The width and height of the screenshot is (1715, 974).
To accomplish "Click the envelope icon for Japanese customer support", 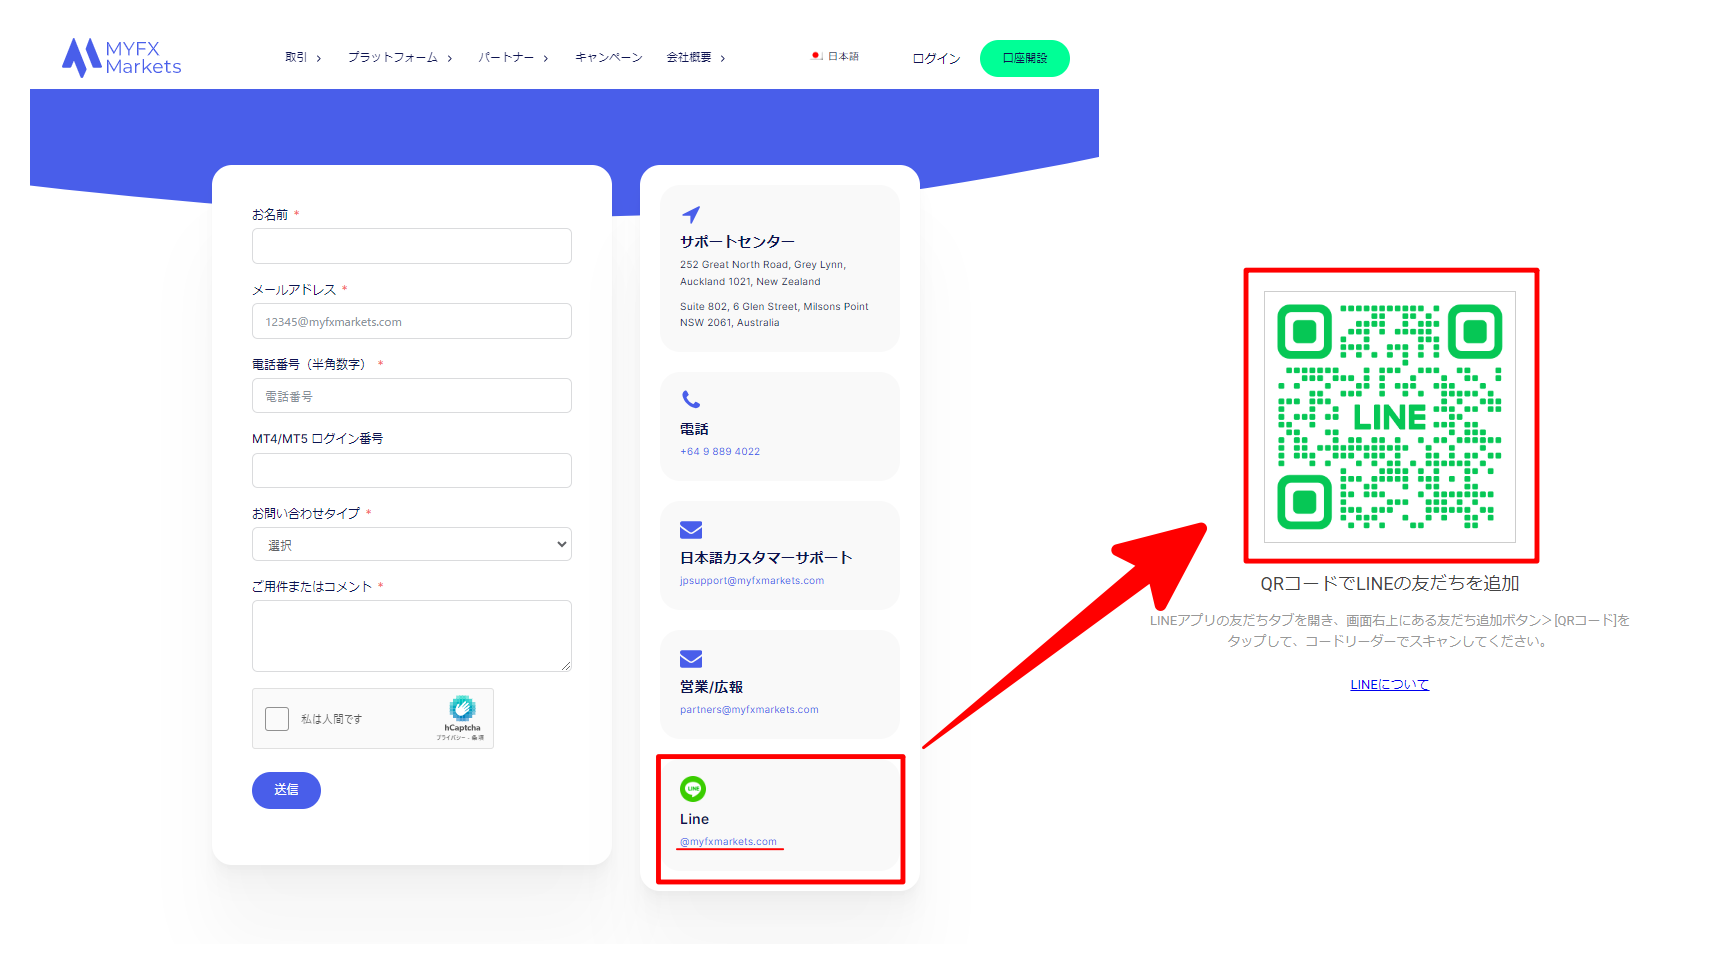I will coord(691,529).
